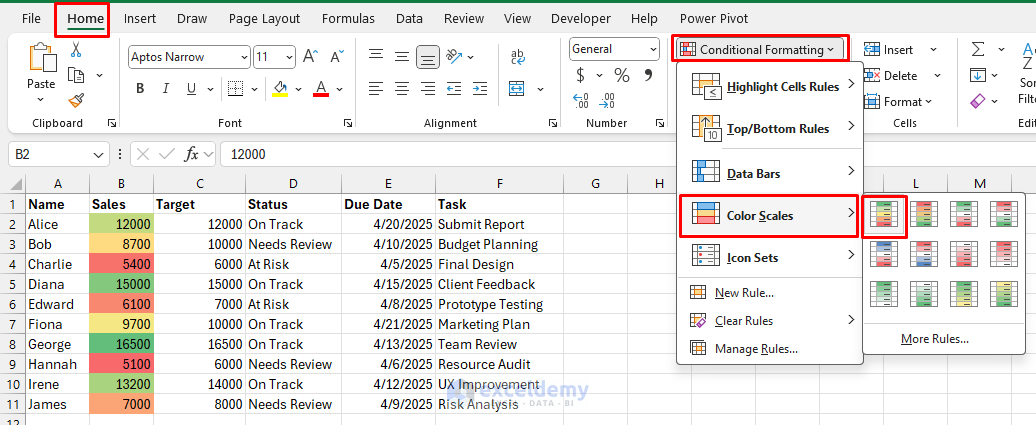Click the Format Painter brush icon
This screenshot has height=425, width=1036.
pos(77,99)
